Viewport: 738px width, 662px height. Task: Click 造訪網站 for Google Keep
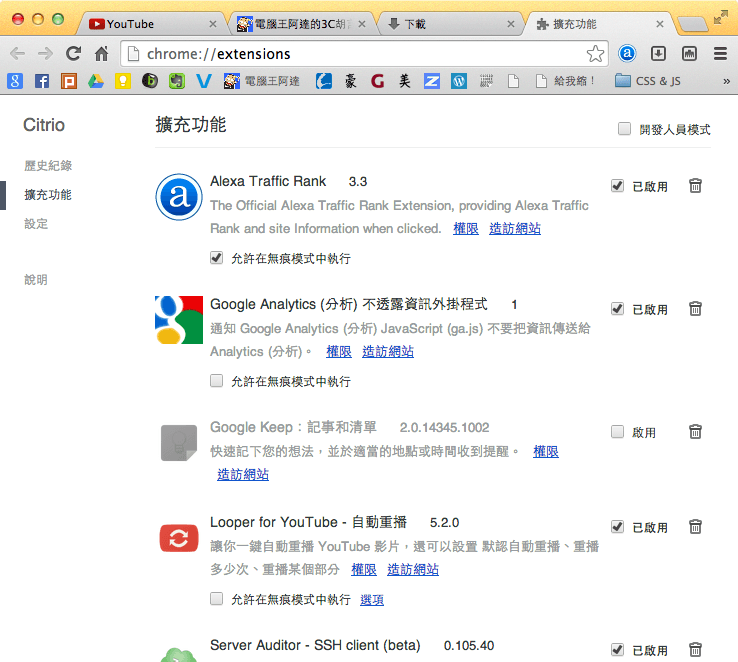point(243,474)
